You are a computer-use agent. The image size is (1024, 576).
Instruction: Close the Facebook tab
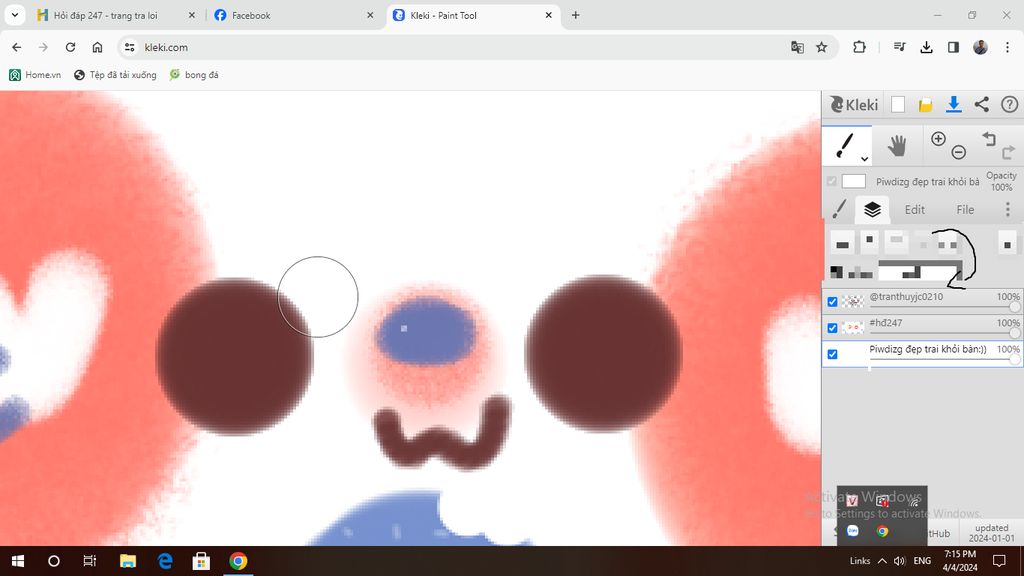(x=370, y=15)
